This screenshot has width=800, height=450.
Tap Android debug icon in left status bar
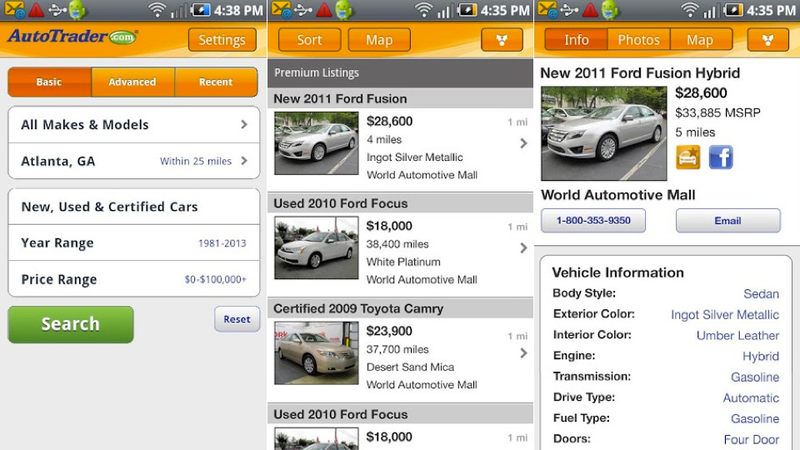pos(78,10)
